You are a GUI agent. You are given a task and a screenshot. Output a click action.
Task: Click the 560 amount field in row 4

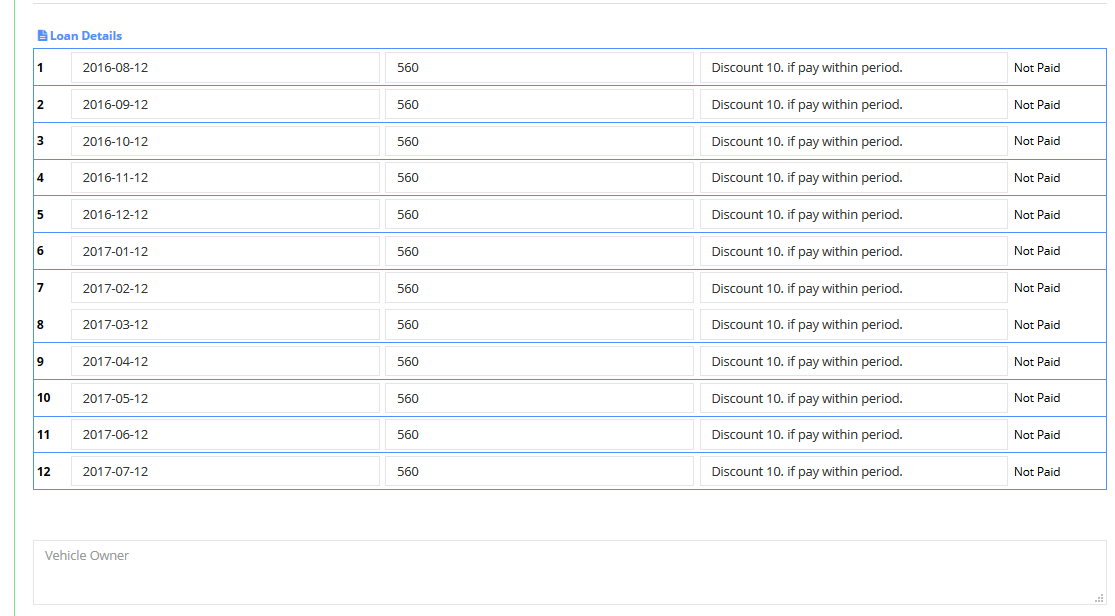click(x=540, y=178)
